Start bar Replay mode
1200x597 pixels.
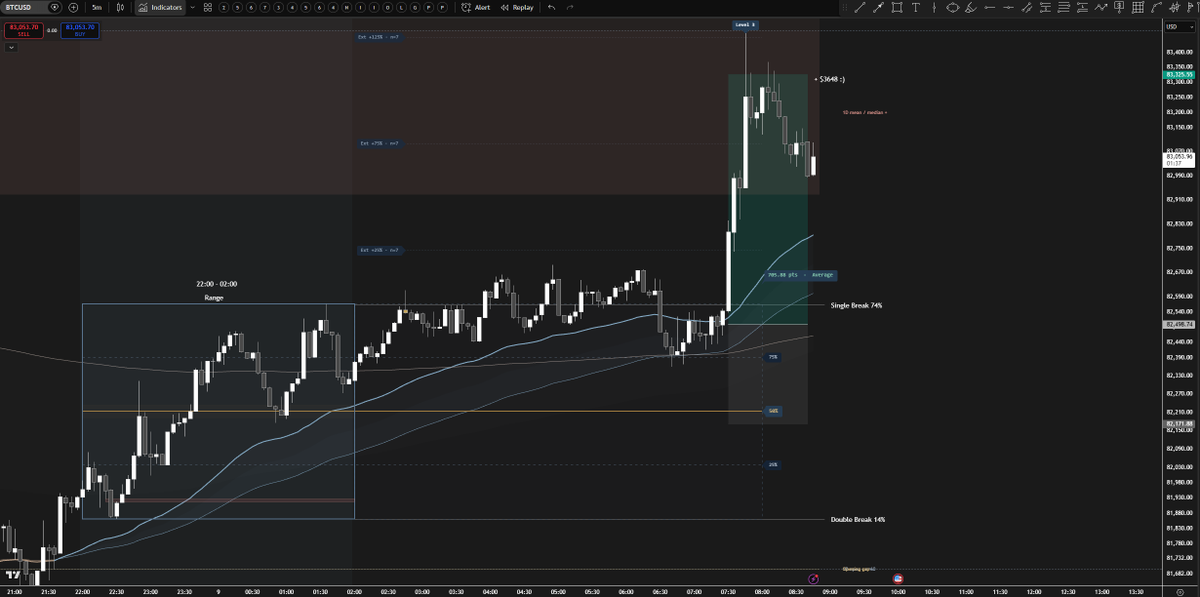click(516, 7)
